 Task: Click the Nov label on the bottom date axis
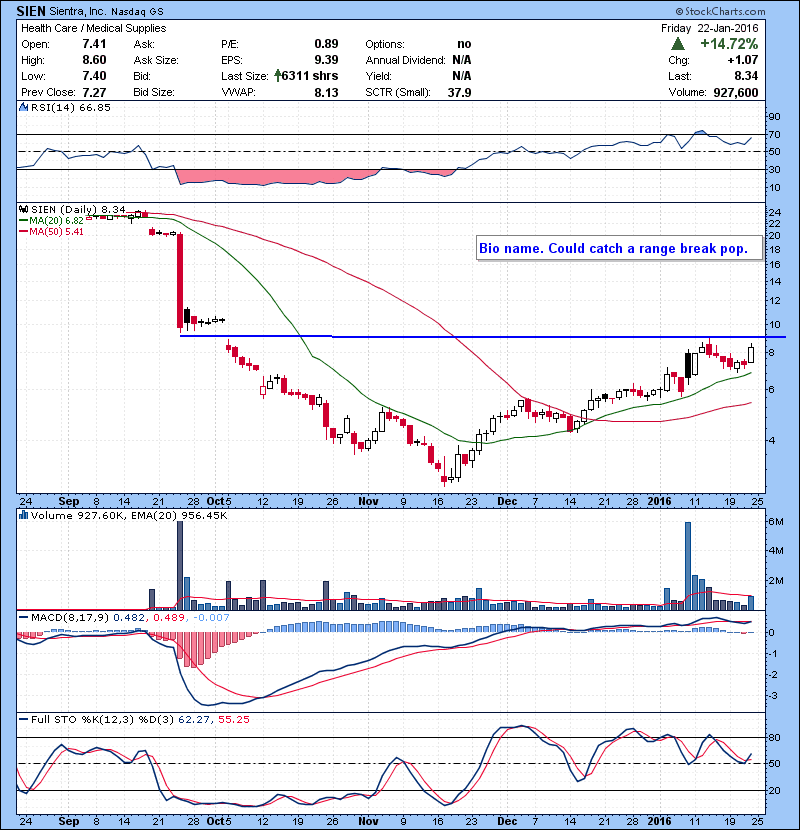coord(368,820)
